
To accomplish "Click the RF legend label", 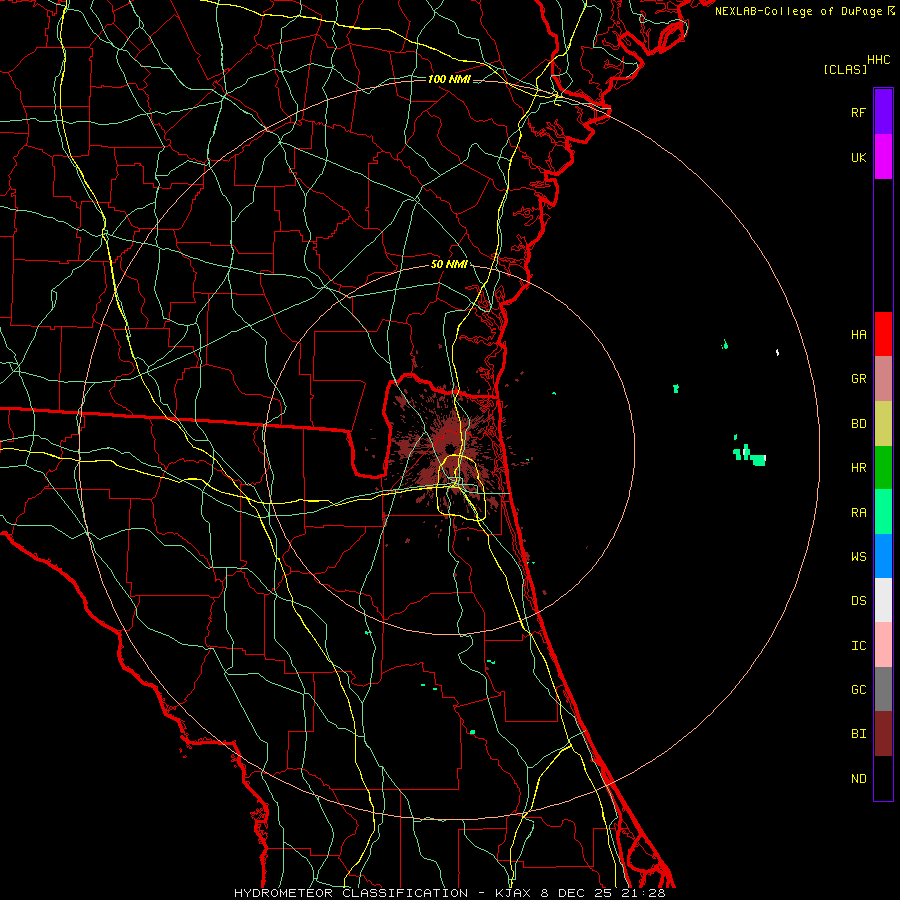I will (x=858, y=112).
